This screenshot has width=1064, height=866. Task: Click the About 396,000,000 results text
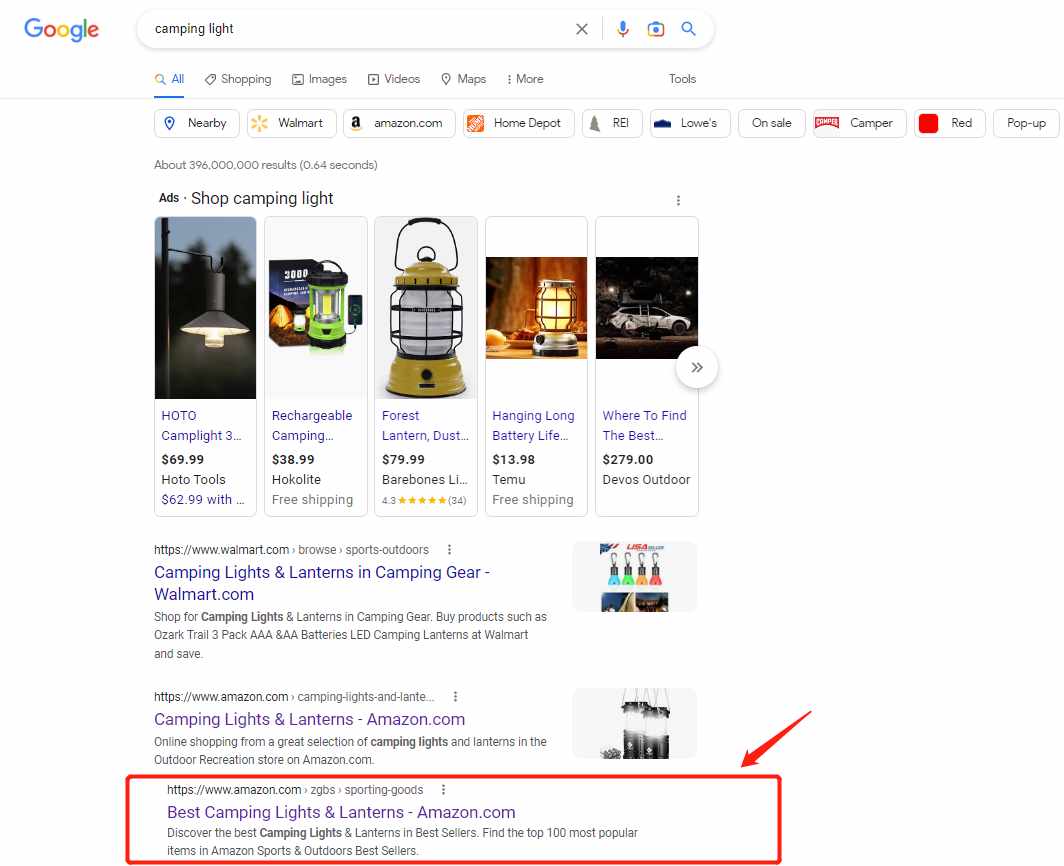coord(265,165)
